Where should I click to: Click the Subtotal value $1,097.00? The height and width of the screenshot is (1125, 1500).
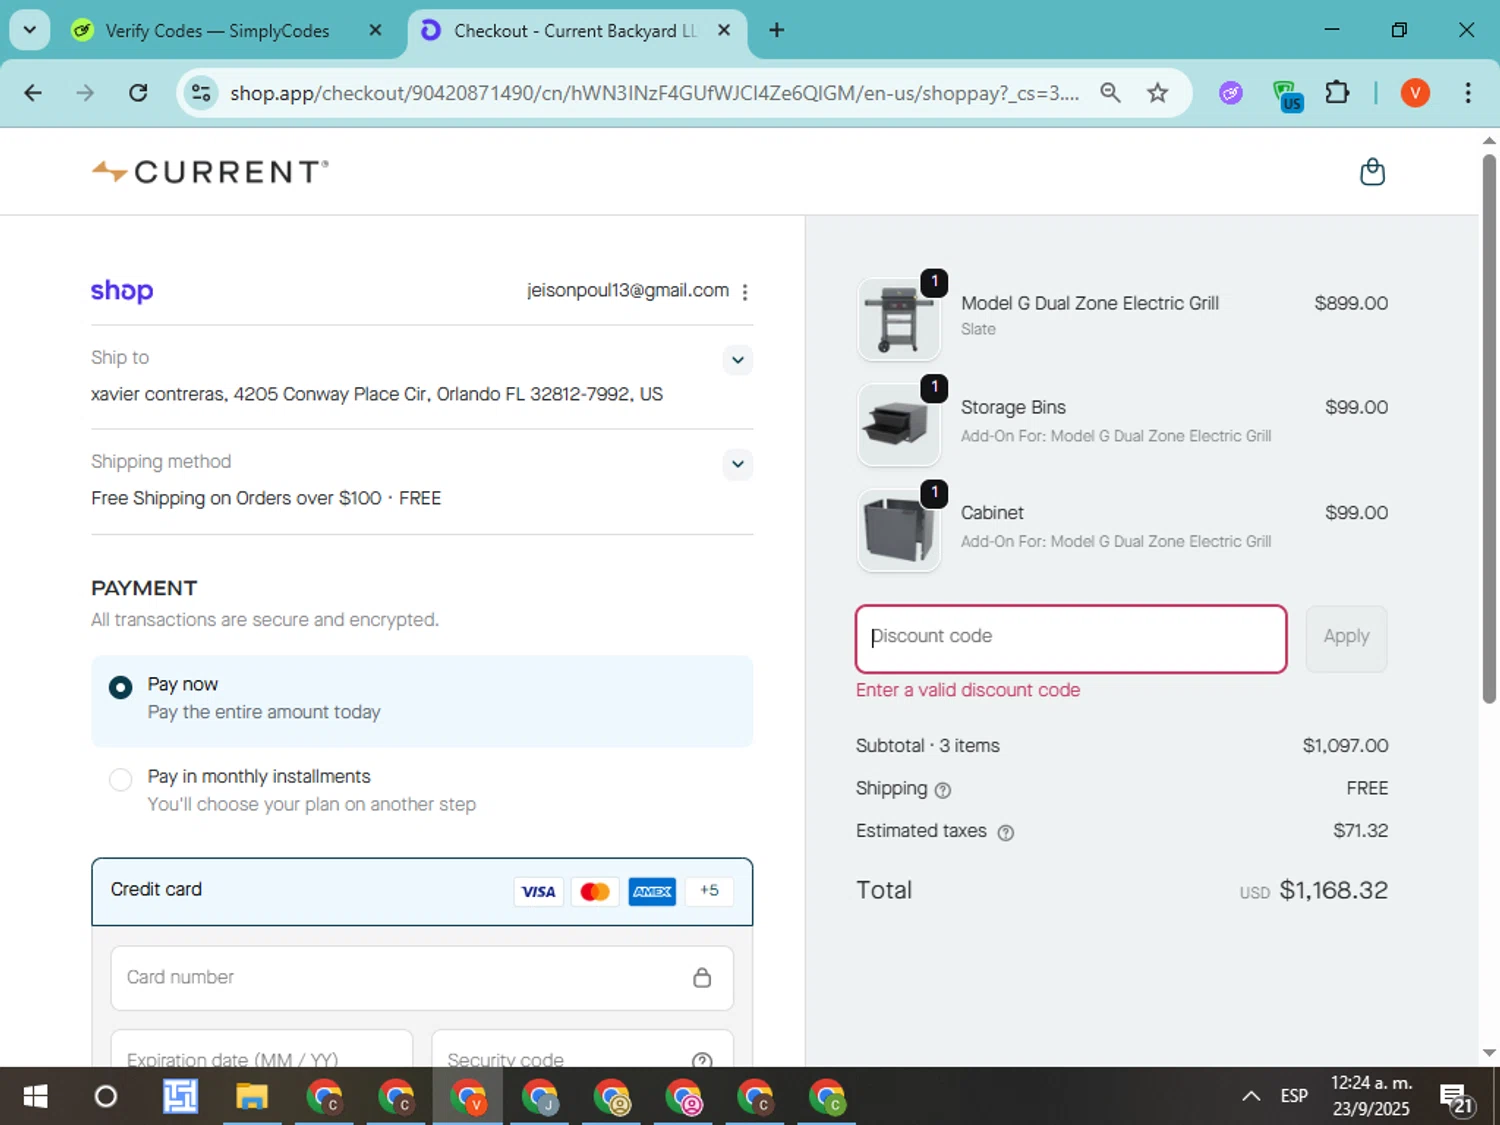coord(1345,746)
